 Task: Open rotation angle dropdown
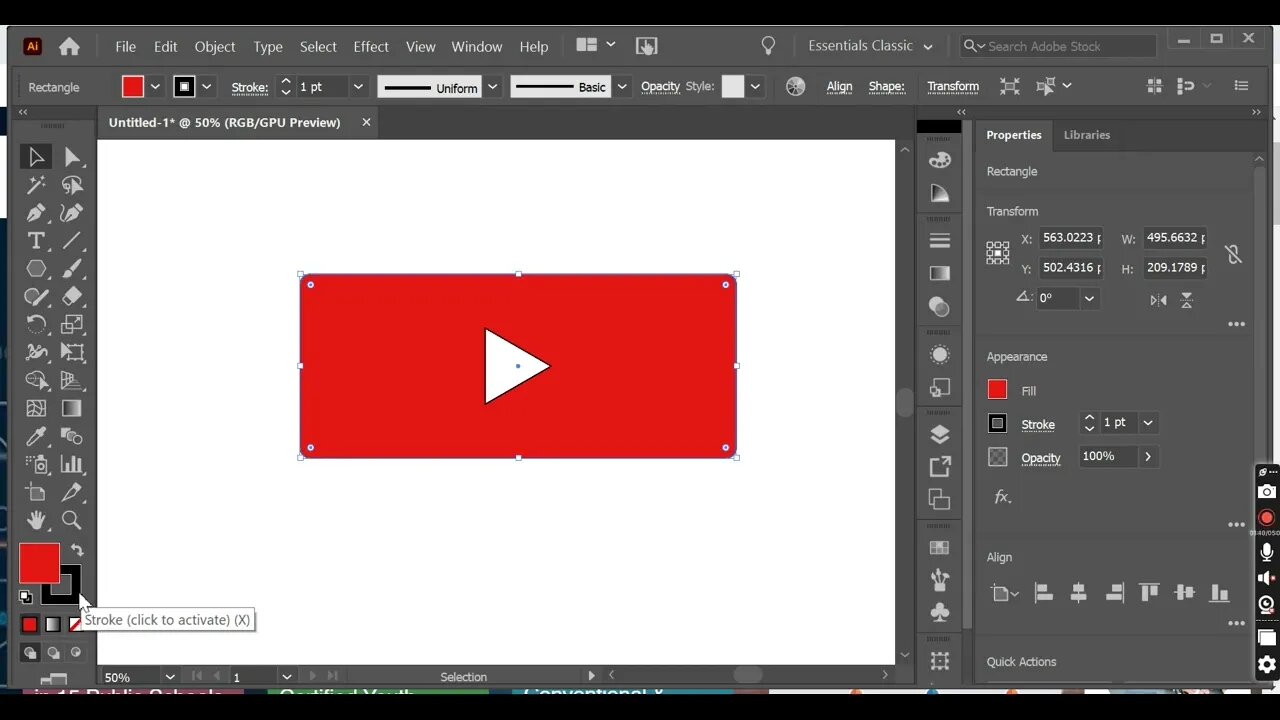1090,298
